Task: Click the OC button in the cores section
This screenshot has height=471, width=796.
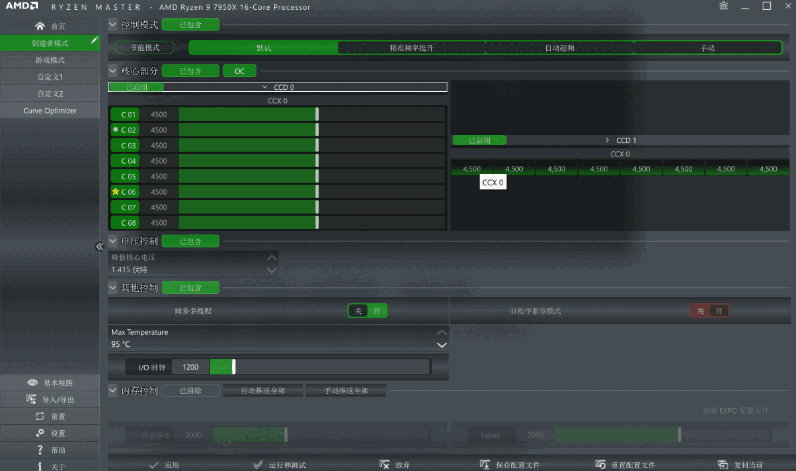Action: click(239, 71)
